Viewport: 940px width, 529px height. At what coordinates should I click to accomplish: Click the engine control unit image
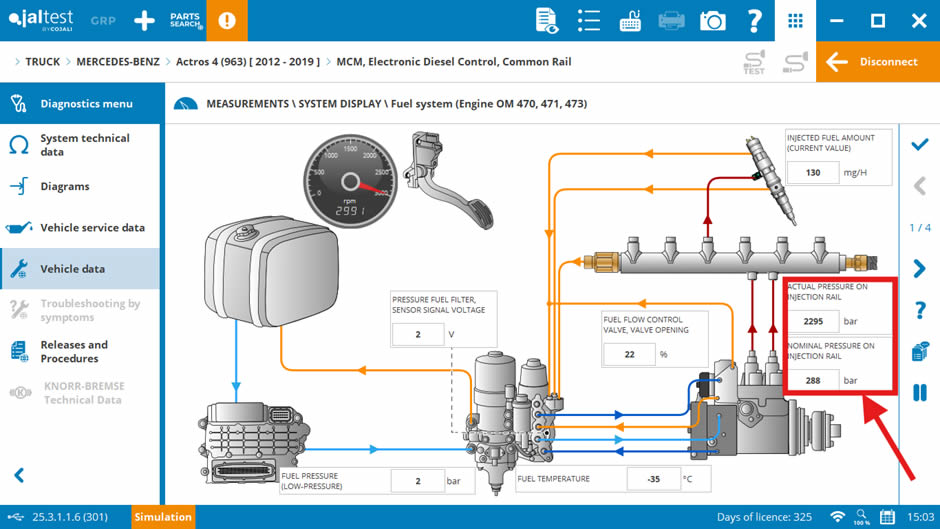[252, 443]
